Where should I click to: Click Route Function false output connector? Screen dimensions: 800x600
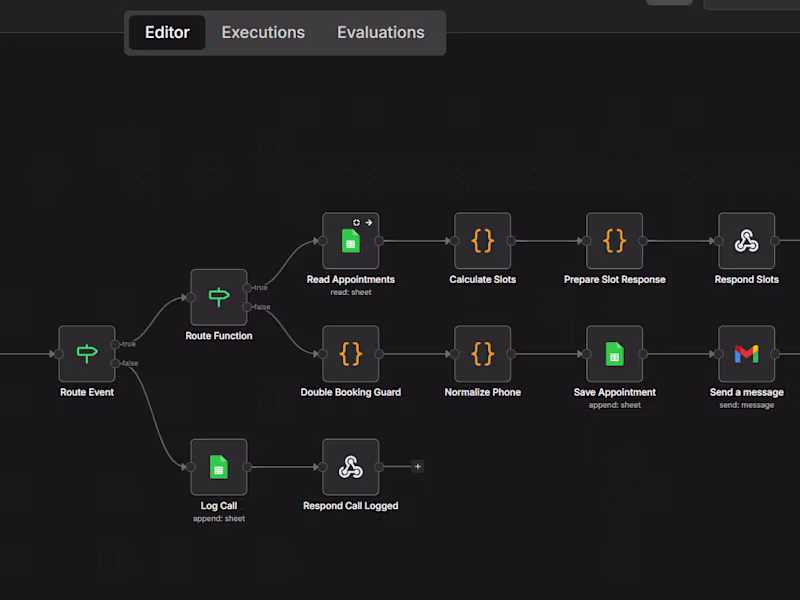point(247,307)
